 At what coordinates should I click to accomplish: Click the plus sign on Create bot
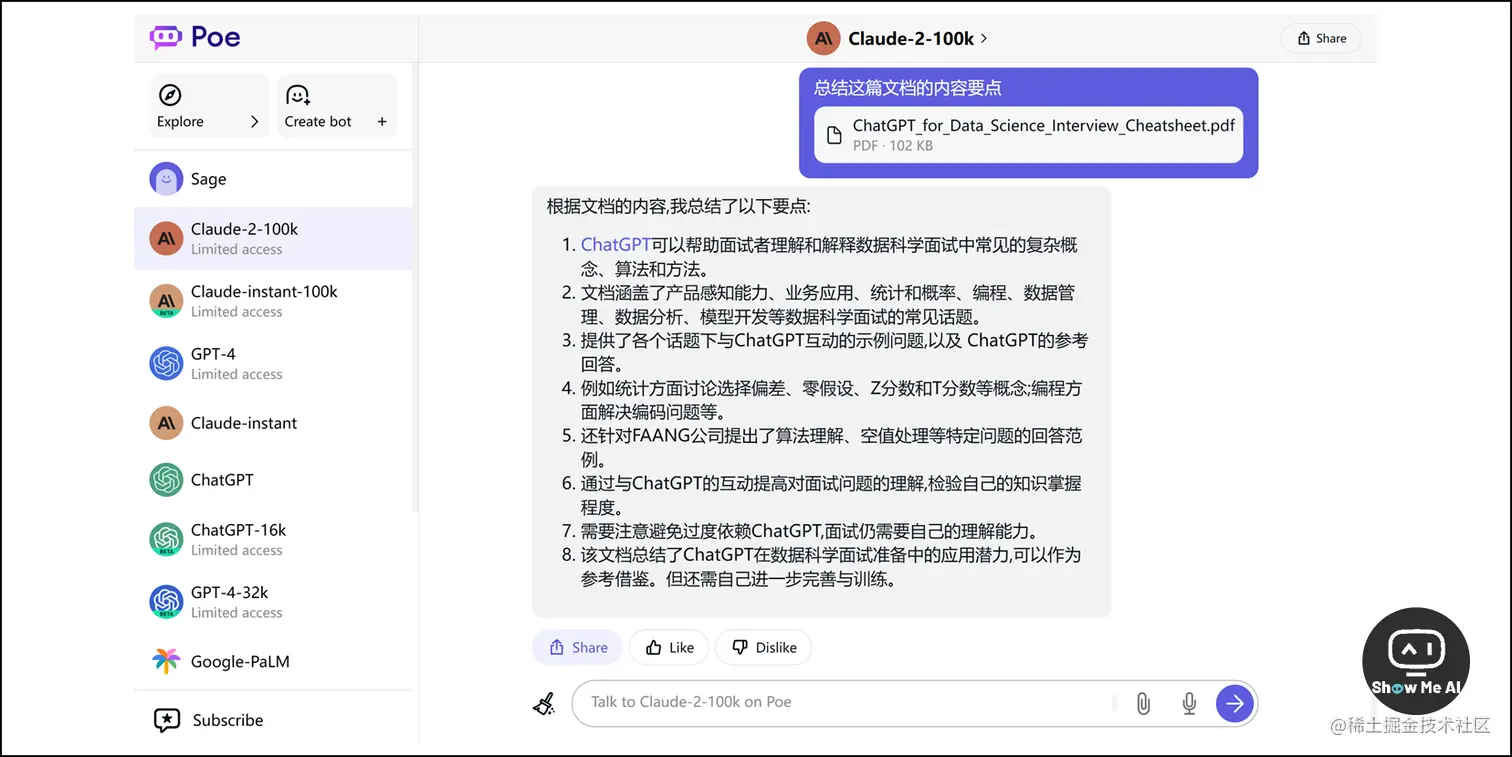click(382, 122)
